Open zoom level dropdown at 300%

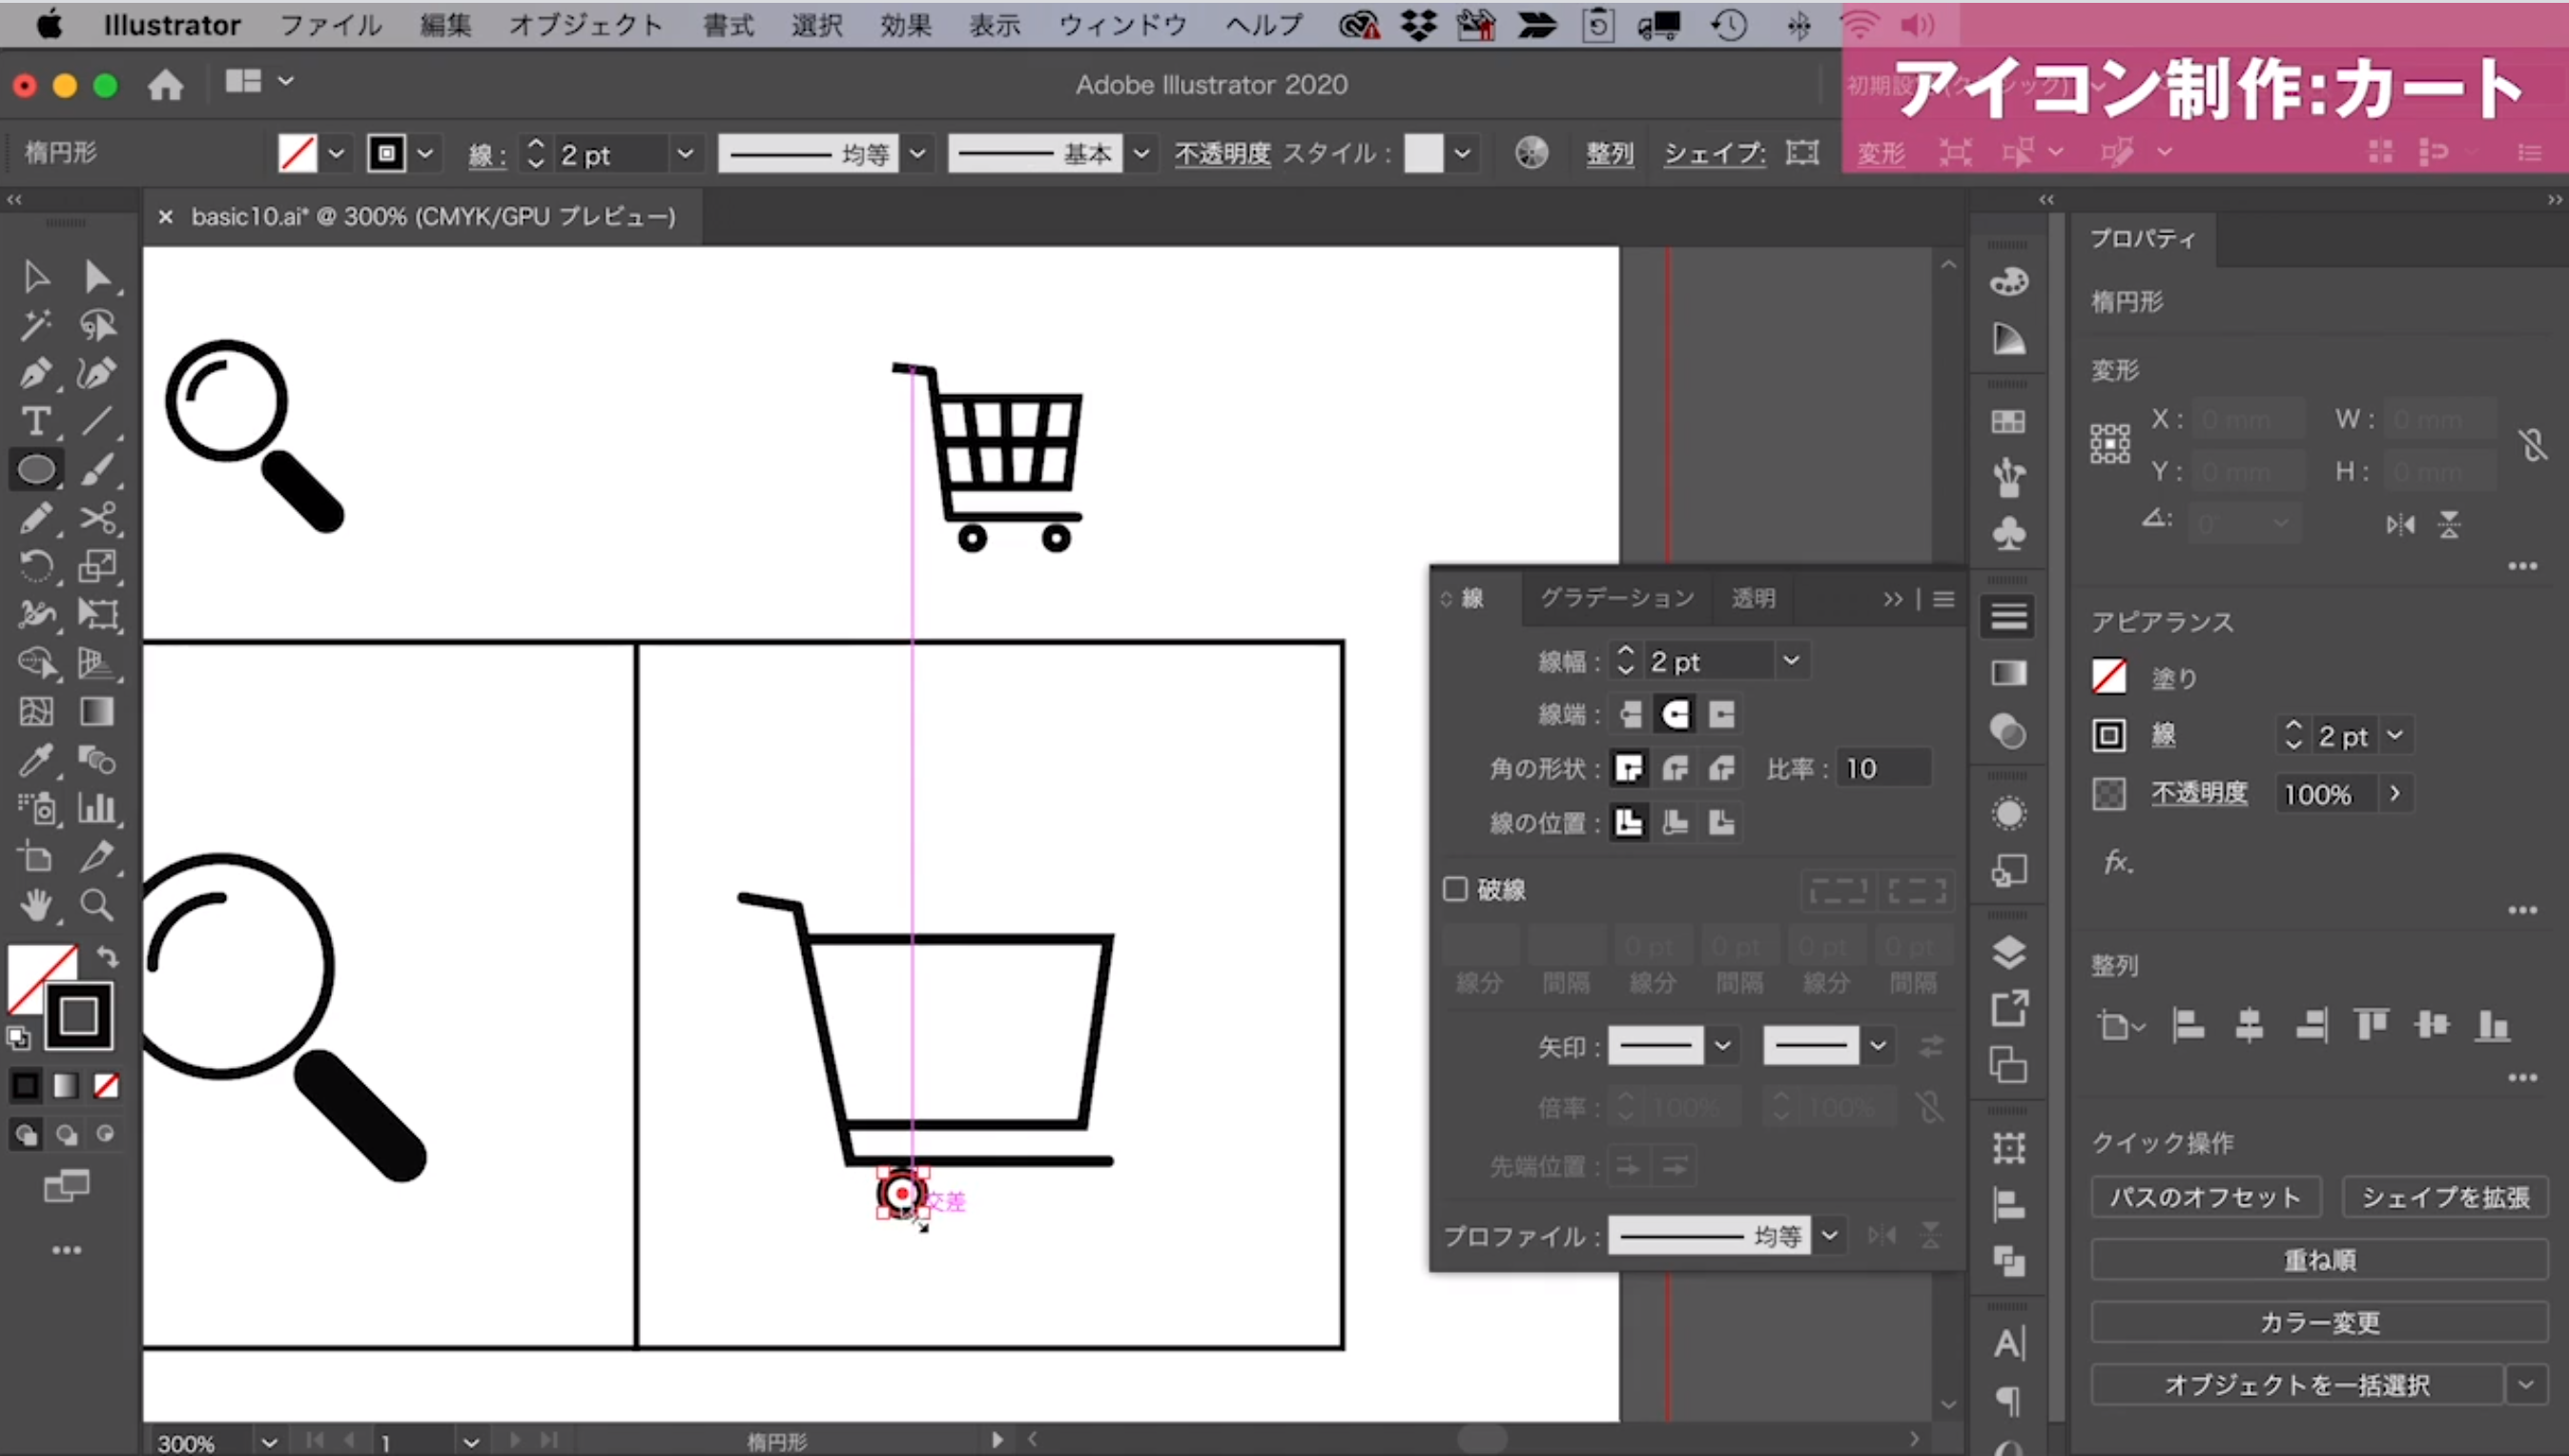(x=269, y=1442)
